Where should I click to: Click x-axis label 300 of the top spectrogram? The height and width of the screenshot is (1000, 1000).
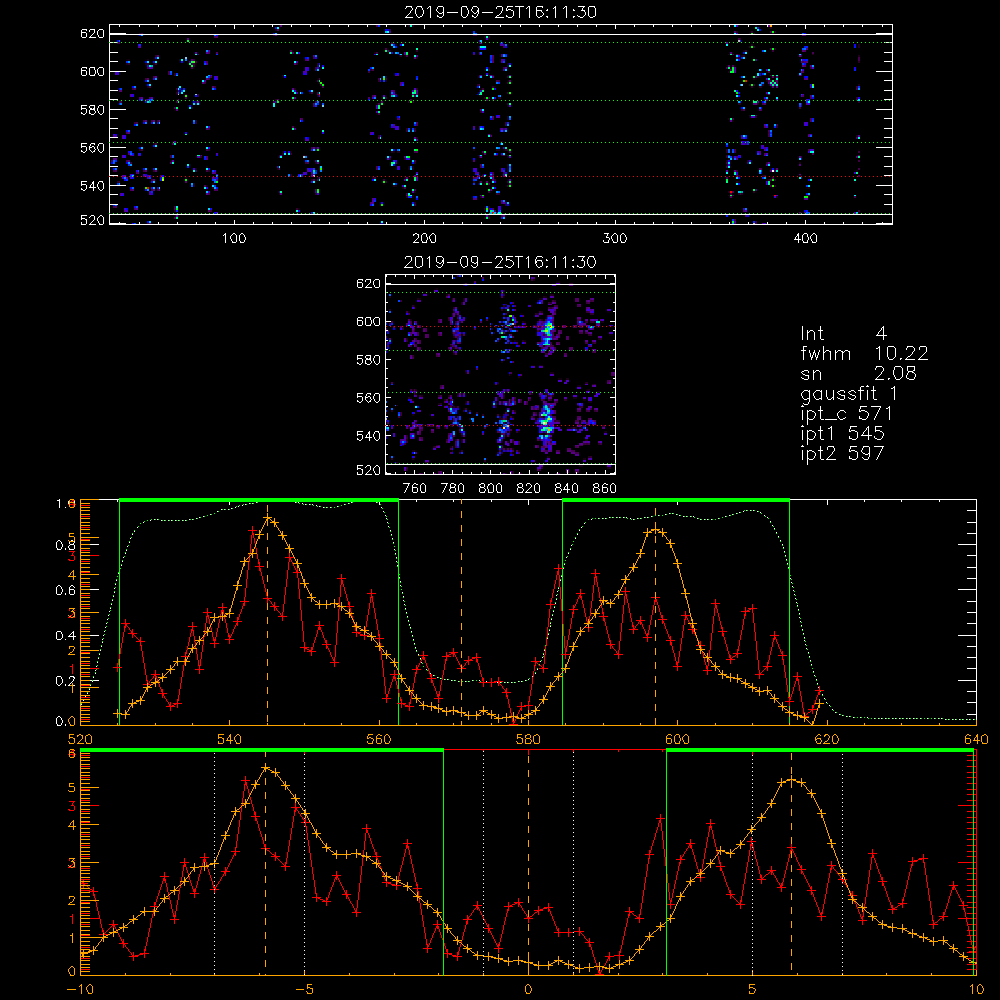pos(615,239)
